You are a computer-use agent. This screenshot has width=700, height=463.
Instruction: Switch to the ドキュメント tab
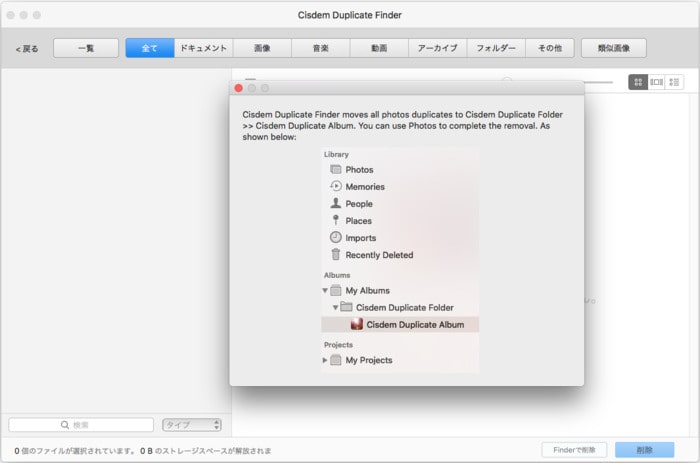[203, 48]
